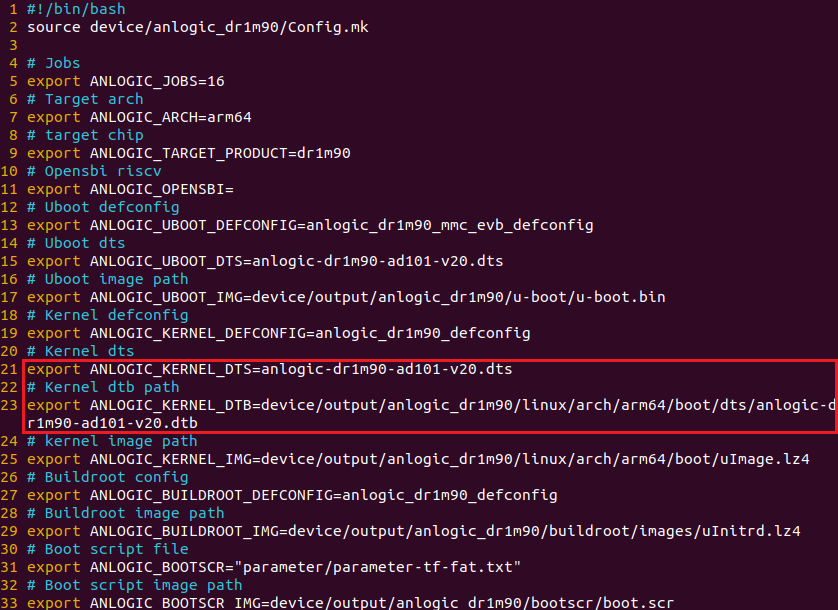
Task: Click the '# Kernel defconfig' comment
Action: coord(107,315)
